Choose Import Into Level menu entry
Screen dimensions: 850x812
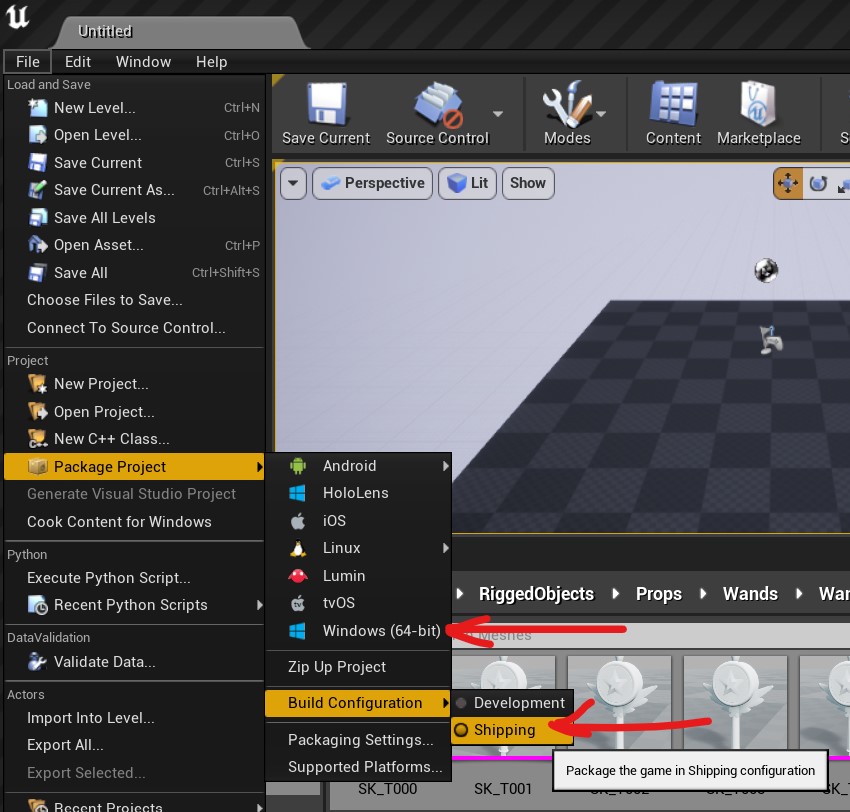pos(134,718)
